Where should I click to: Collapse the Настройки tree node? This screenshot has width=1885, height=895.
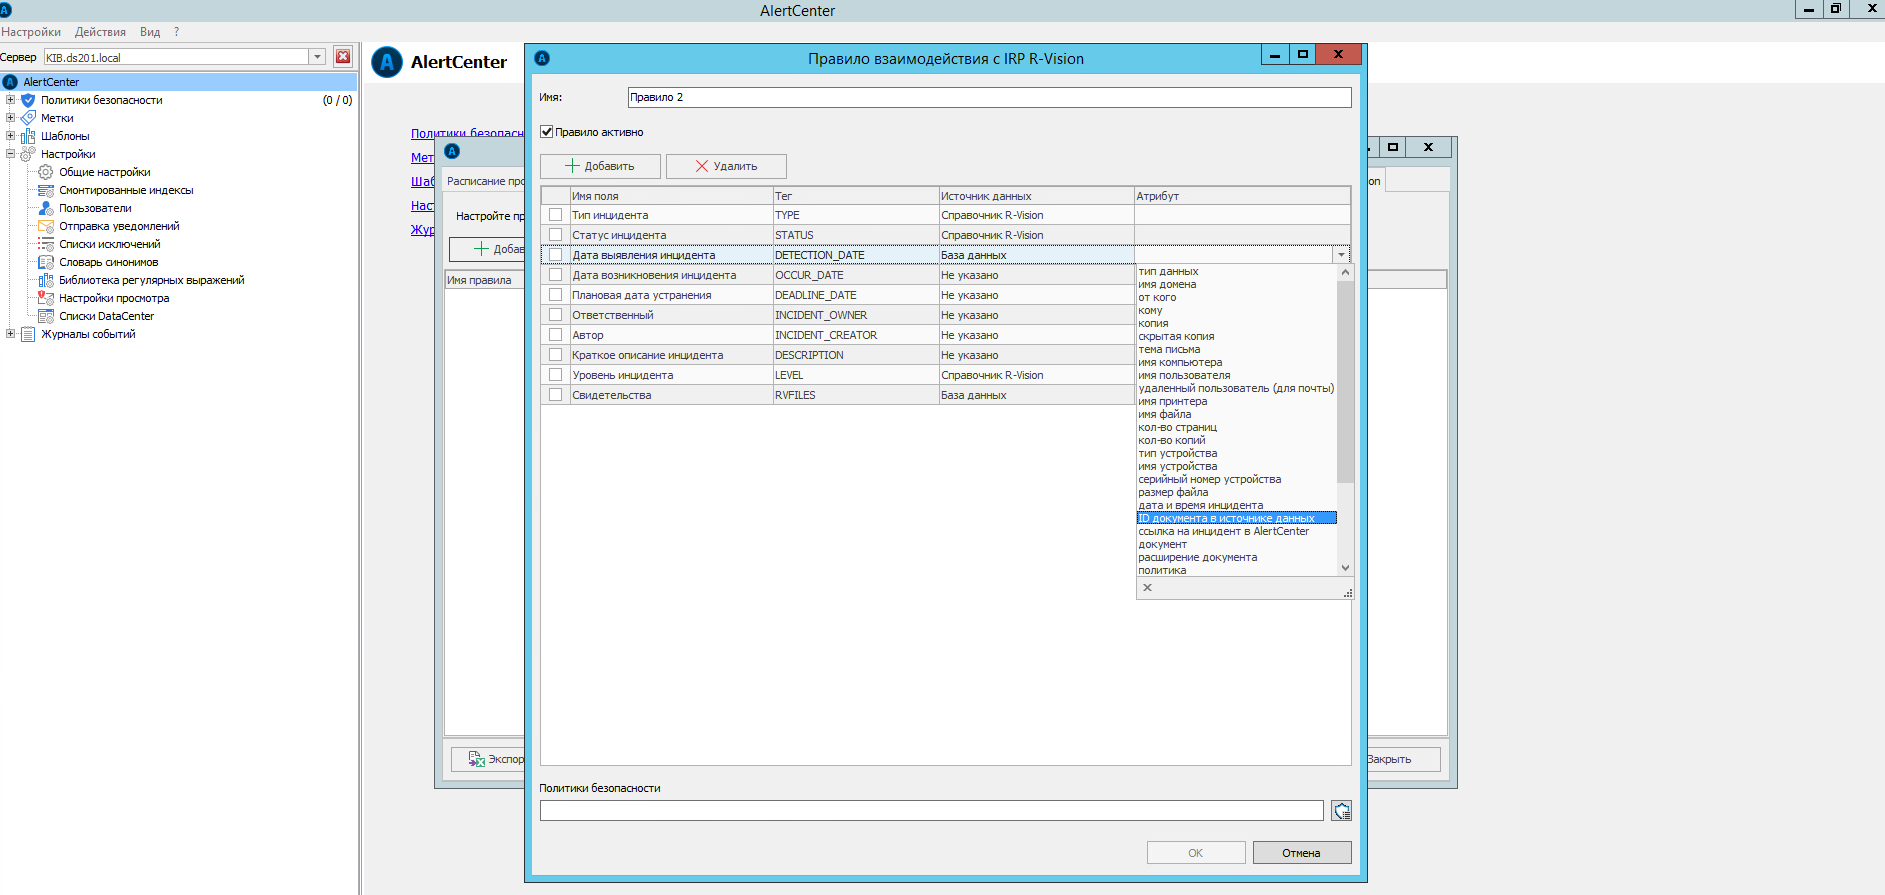tap(10, 154)
